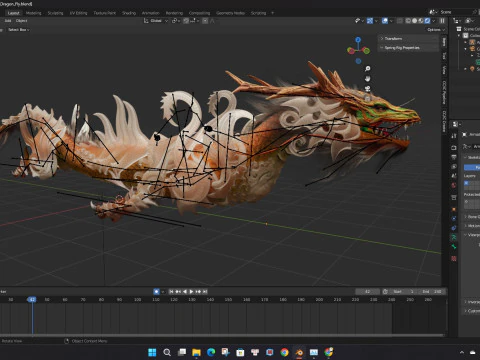Screen dimensions: 480x360
Task: Open the Animation workspace tab
Action: (151, 13)
